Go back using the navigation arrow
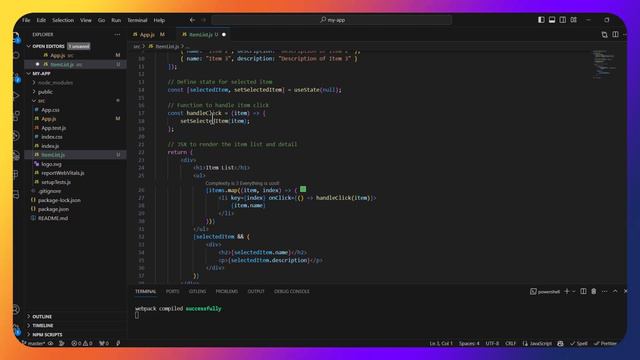Screen dimensions: 640x360 pyautogui.click(x=192, y=20)
